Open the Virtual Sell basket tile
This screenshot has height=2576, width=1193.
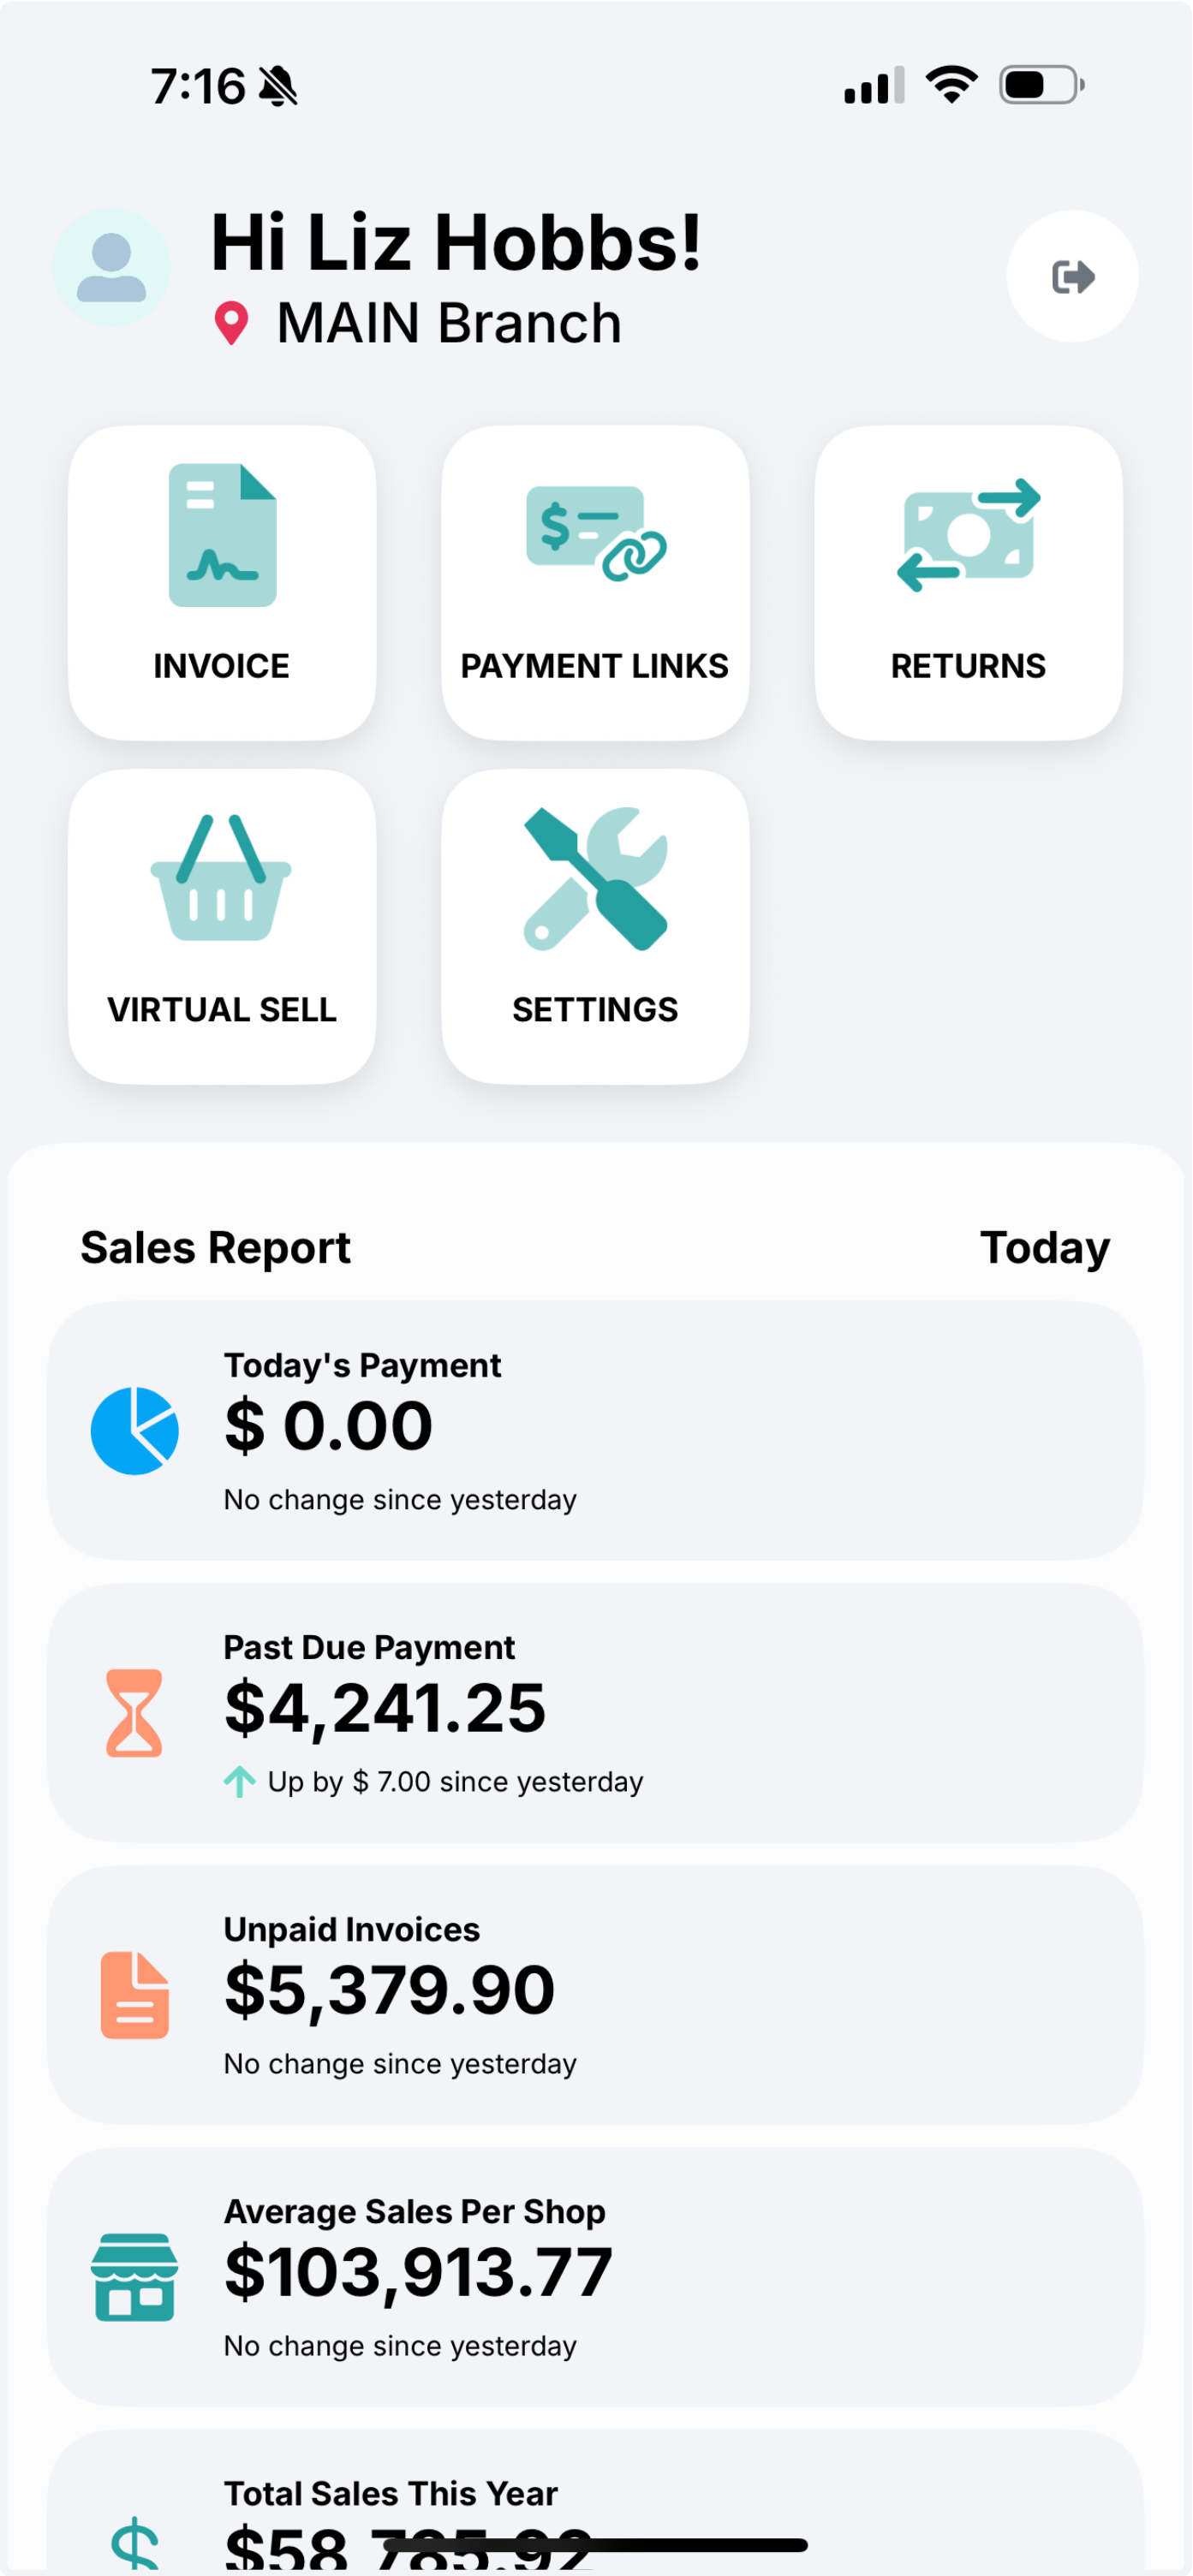click(x=222, y=926)
